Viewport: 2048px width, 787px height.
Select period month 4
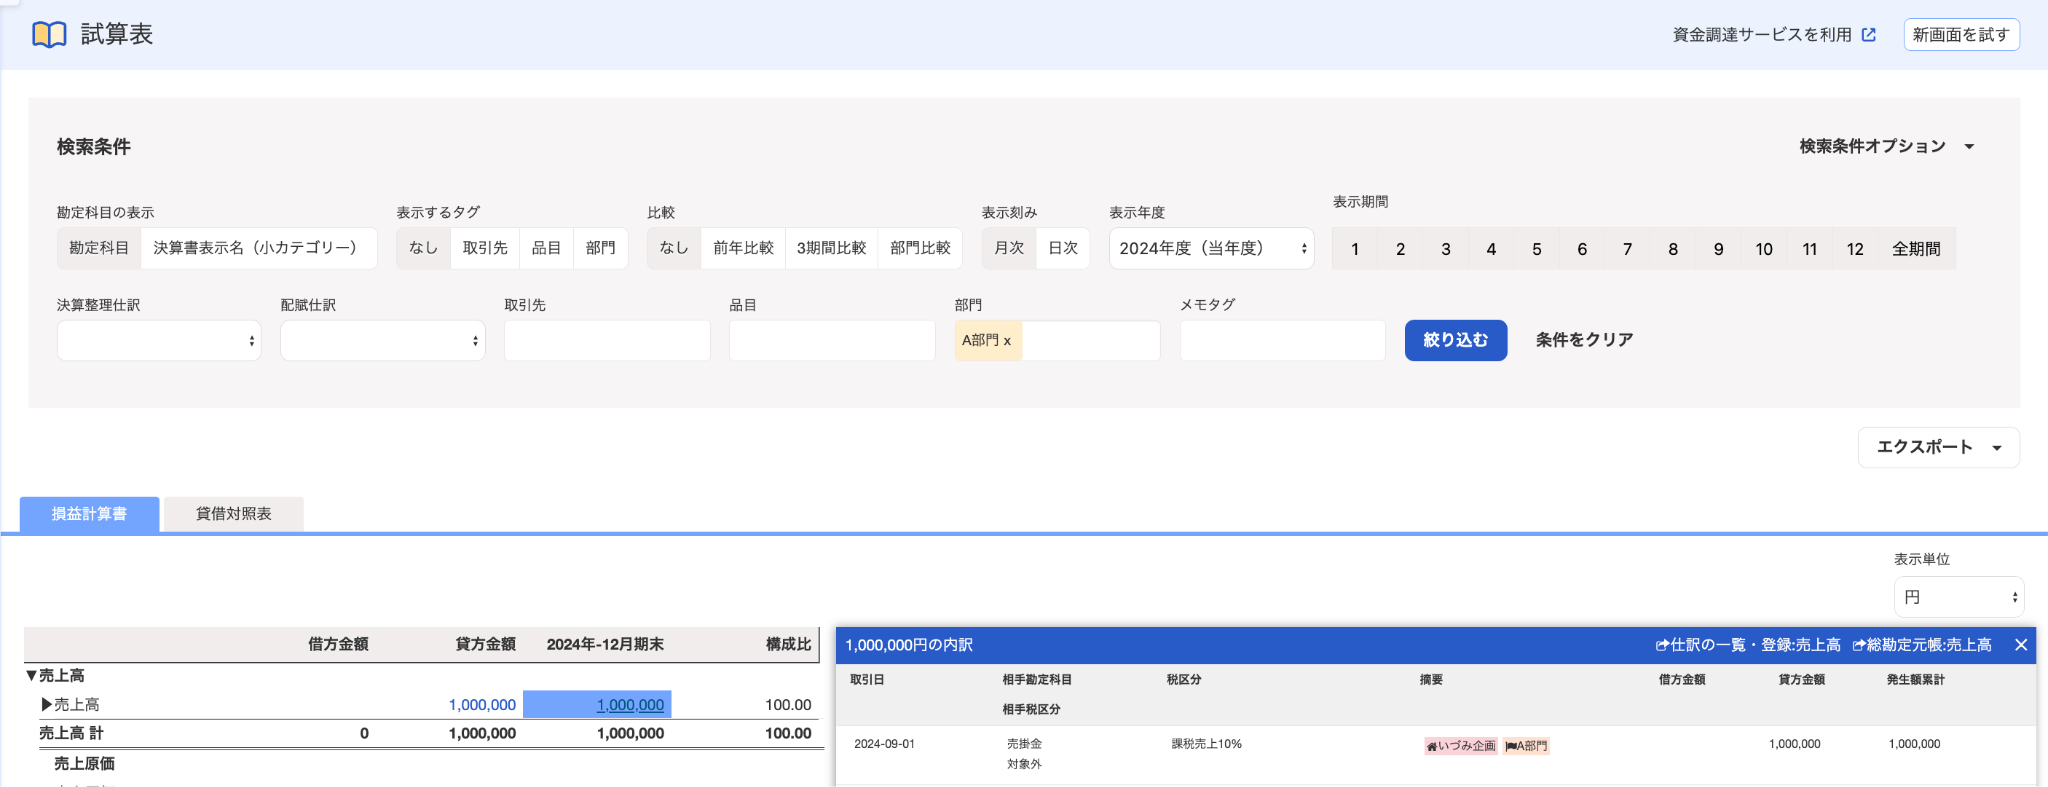coord(1491,249)
